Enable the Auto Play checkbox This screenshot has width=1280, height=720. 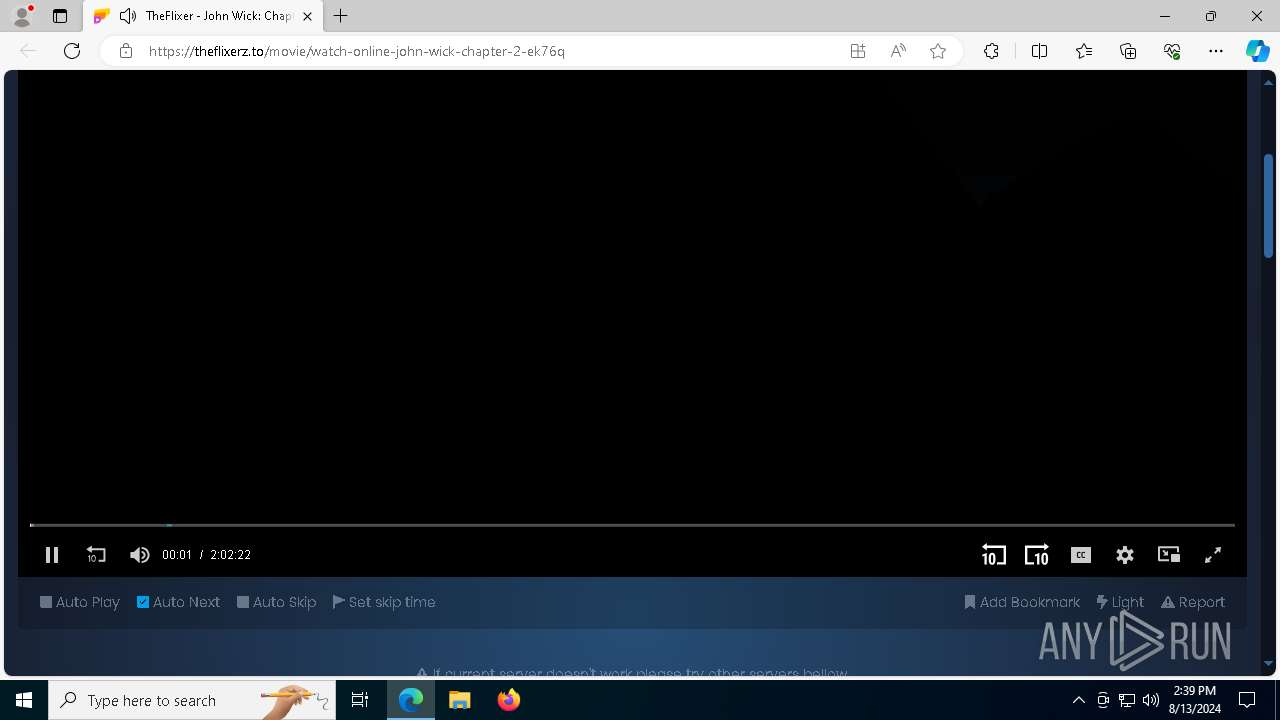coord(80,602)
